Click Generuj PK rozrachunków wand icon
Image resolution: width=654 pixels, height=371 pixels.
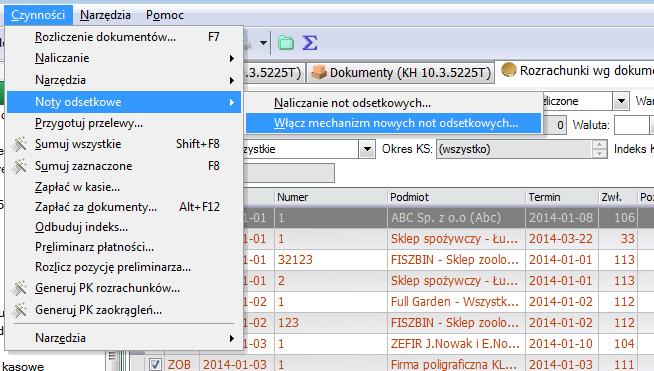coord(19,288)
